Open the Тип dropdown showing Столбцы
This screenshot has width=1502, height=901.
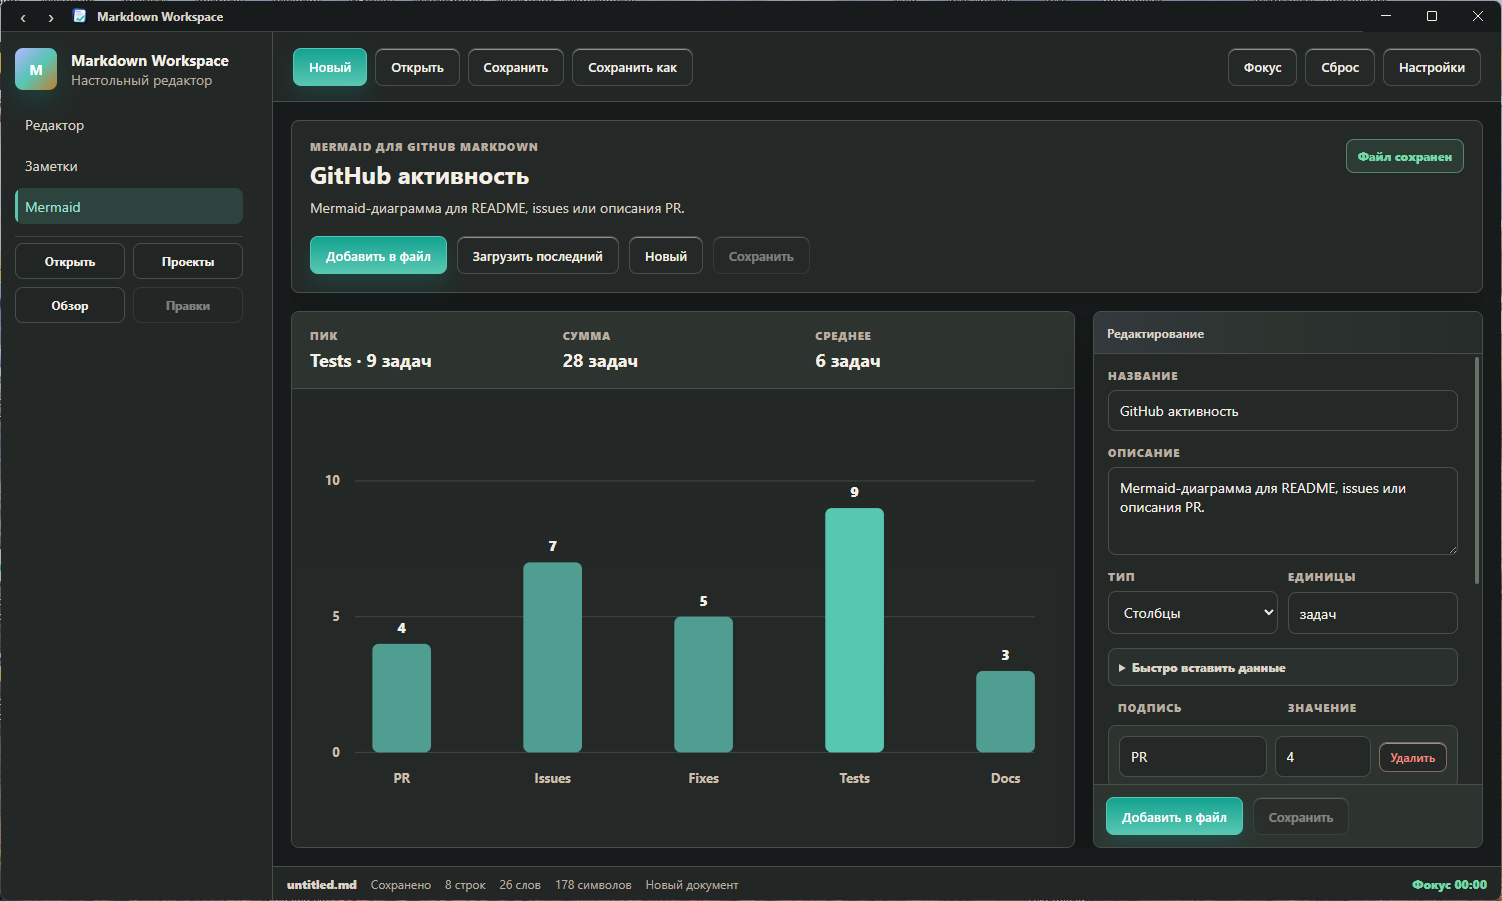(x=1194, y=613)
